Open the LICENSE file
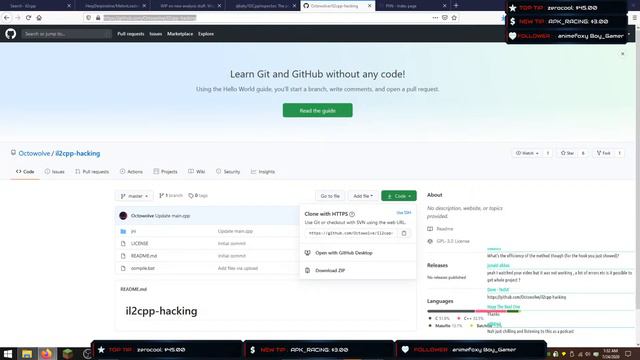Image resolution: width=640 pixels, height=360 pixels. point(140,244)
